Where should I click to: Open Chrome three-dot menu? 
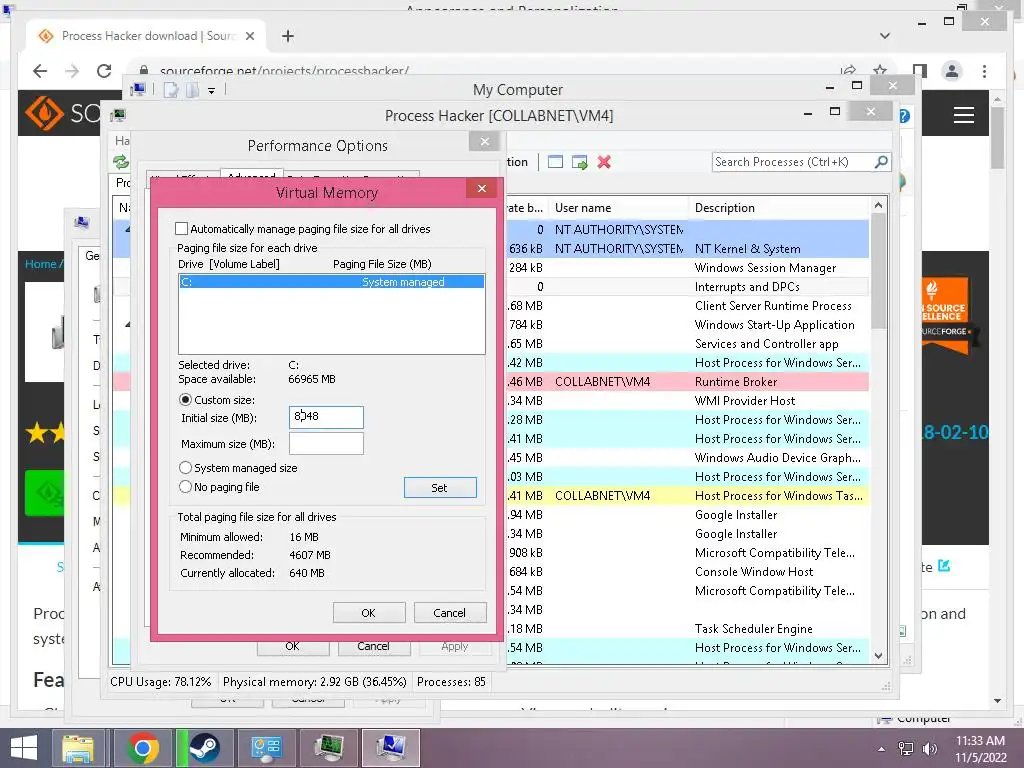click(x=984, y=71)
